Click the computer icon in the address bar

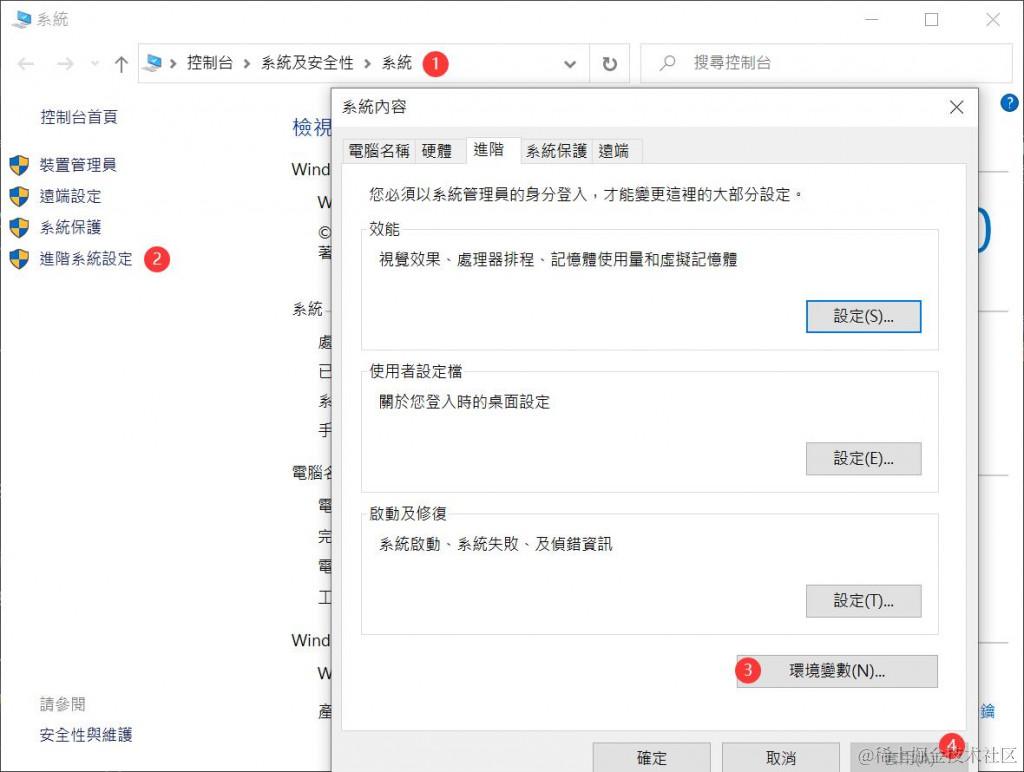155,63
